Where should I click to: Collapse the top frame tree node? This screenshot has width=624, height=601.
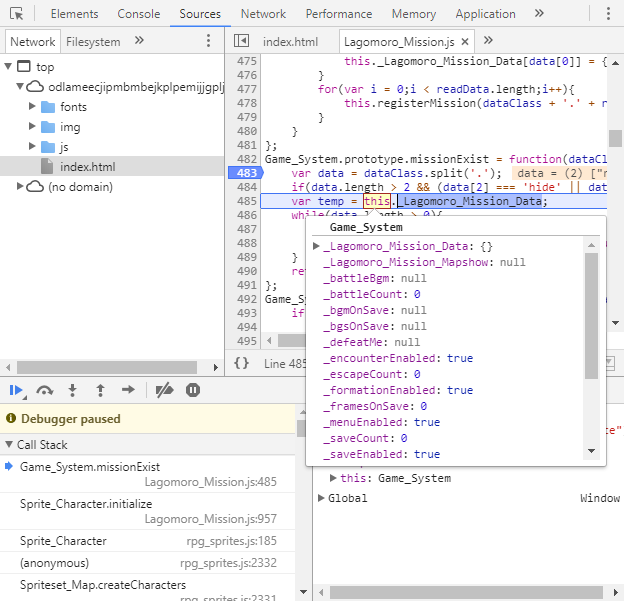8,66
